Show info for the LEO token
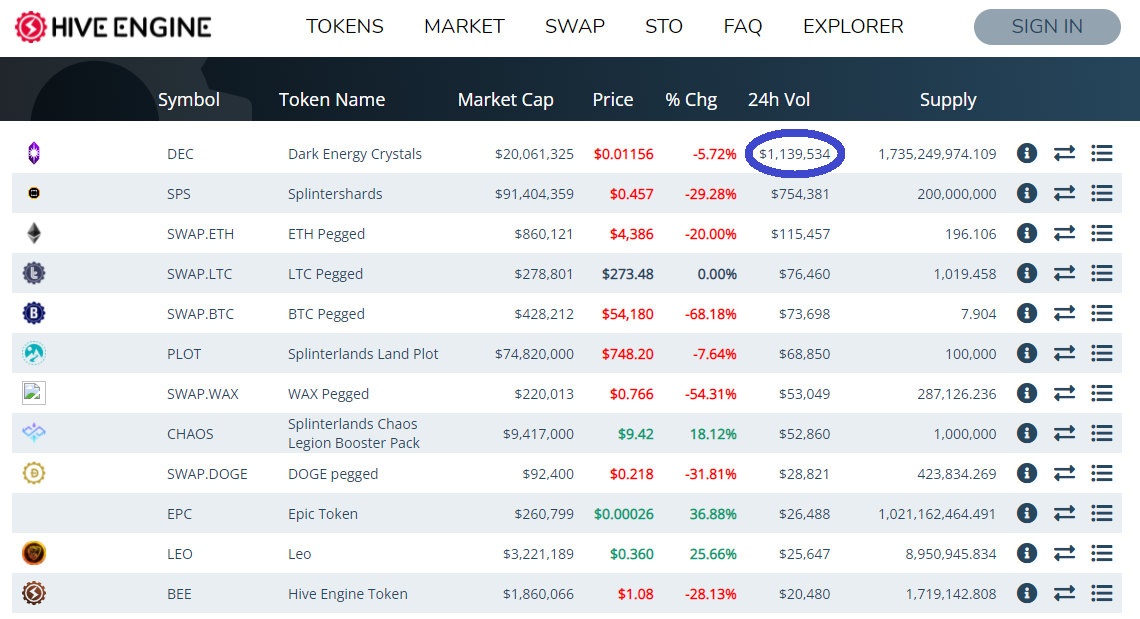The width and height of the screenshot is (1140, 619). click(1027, 554)
